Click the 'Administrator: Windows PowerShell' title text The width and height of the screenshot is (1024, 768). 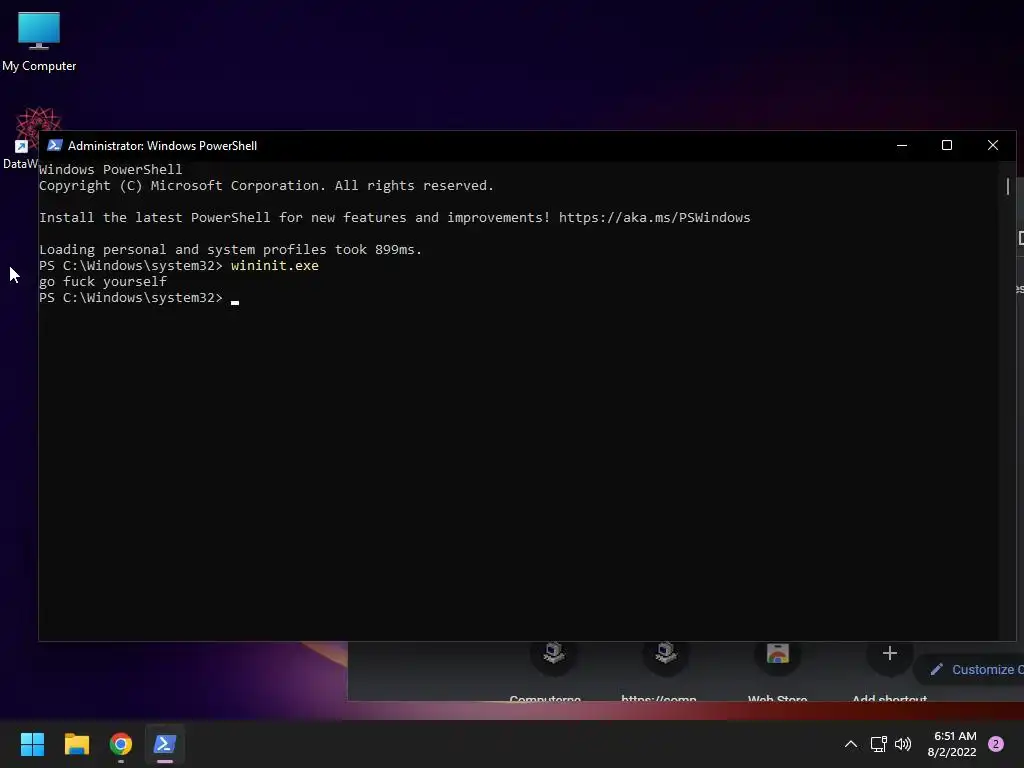tap(162, 146)
